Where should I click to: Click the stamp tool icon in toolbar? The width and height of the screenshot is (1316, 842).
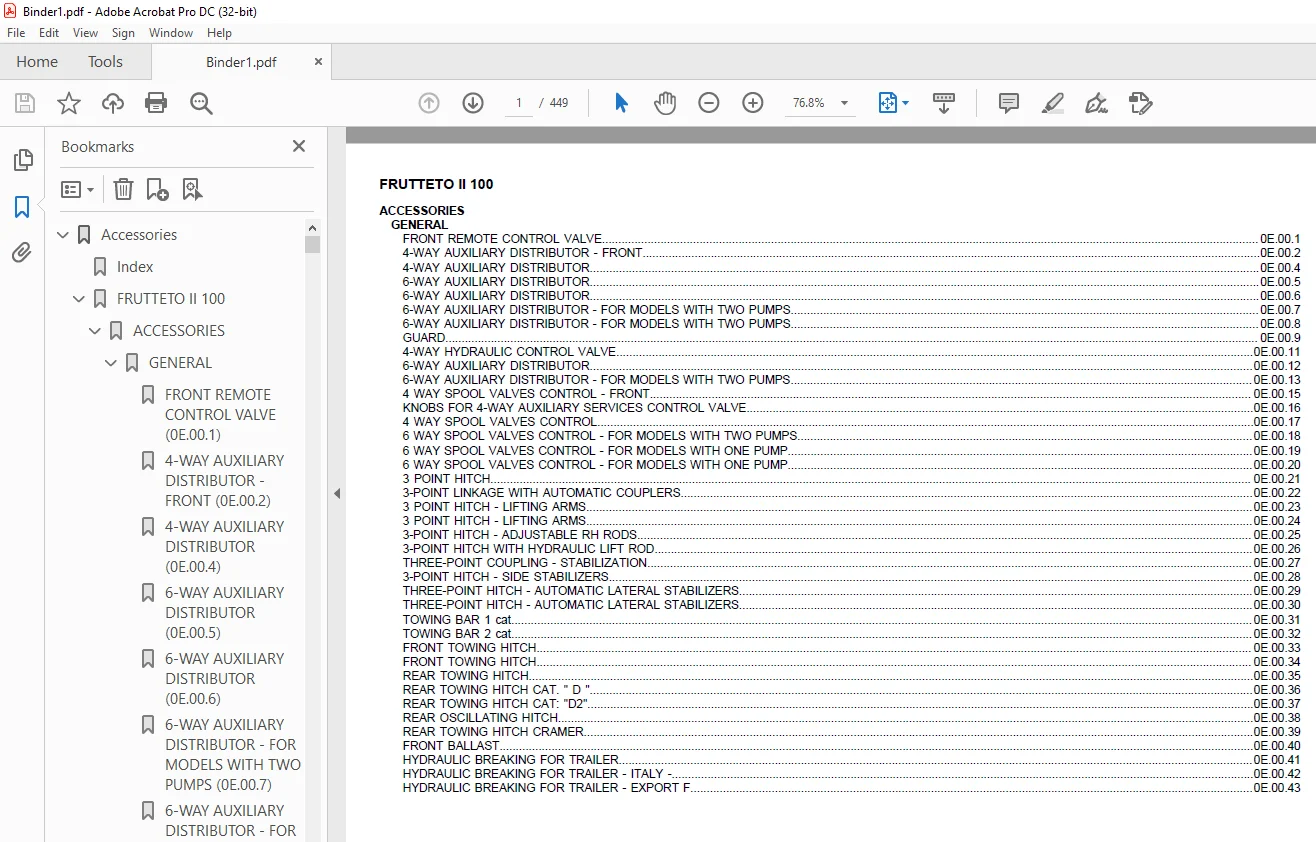click(x=1140, y=103)
